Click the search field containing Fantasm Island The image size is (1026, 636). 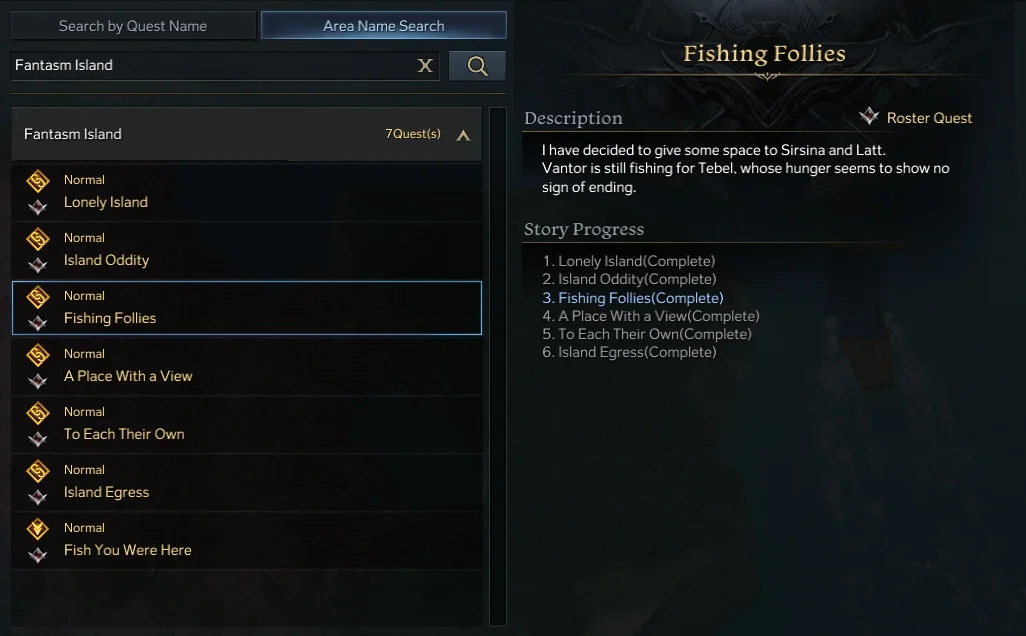pyautogui.click(x=213, y=65)
